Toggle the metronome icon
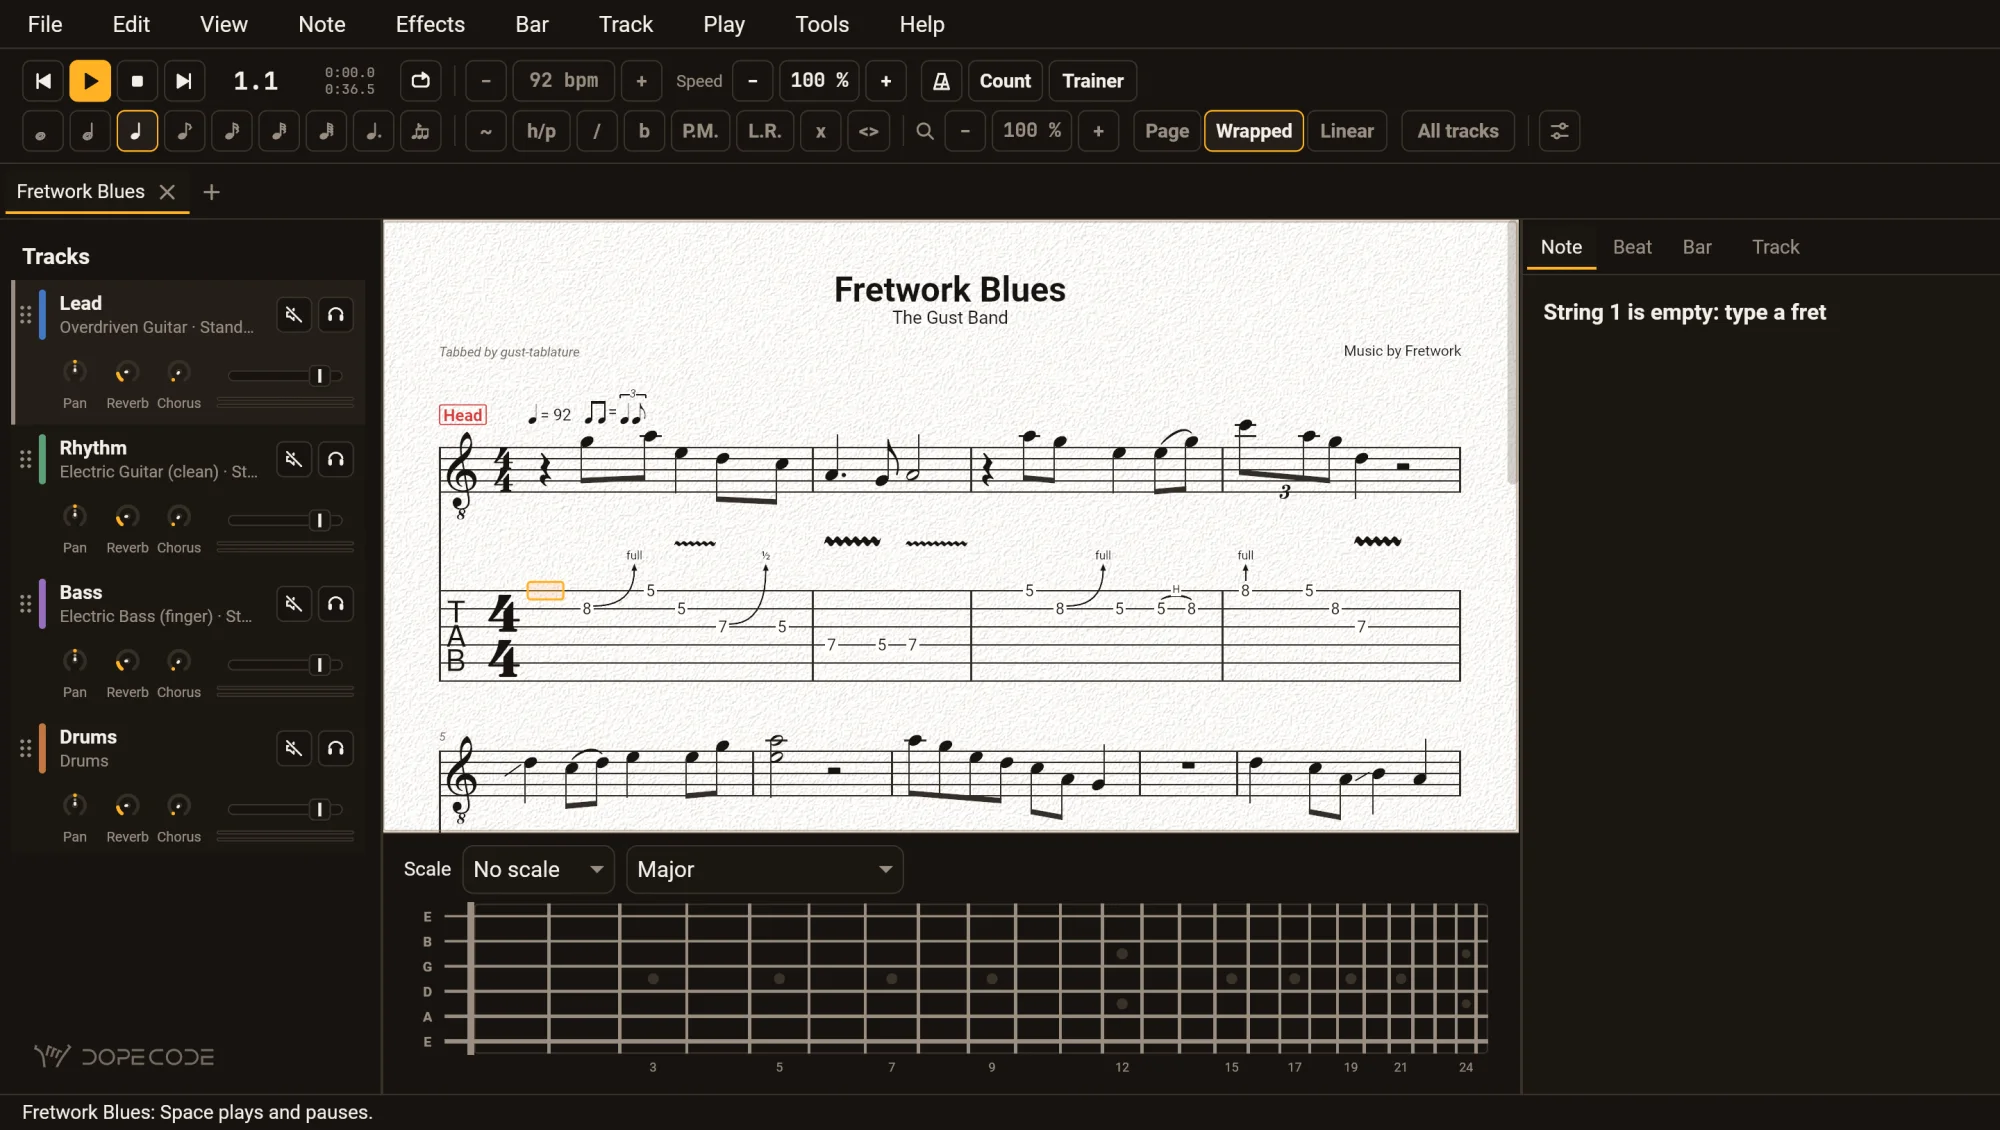This screenshot has height=1130, width=2000. (941, 81)
